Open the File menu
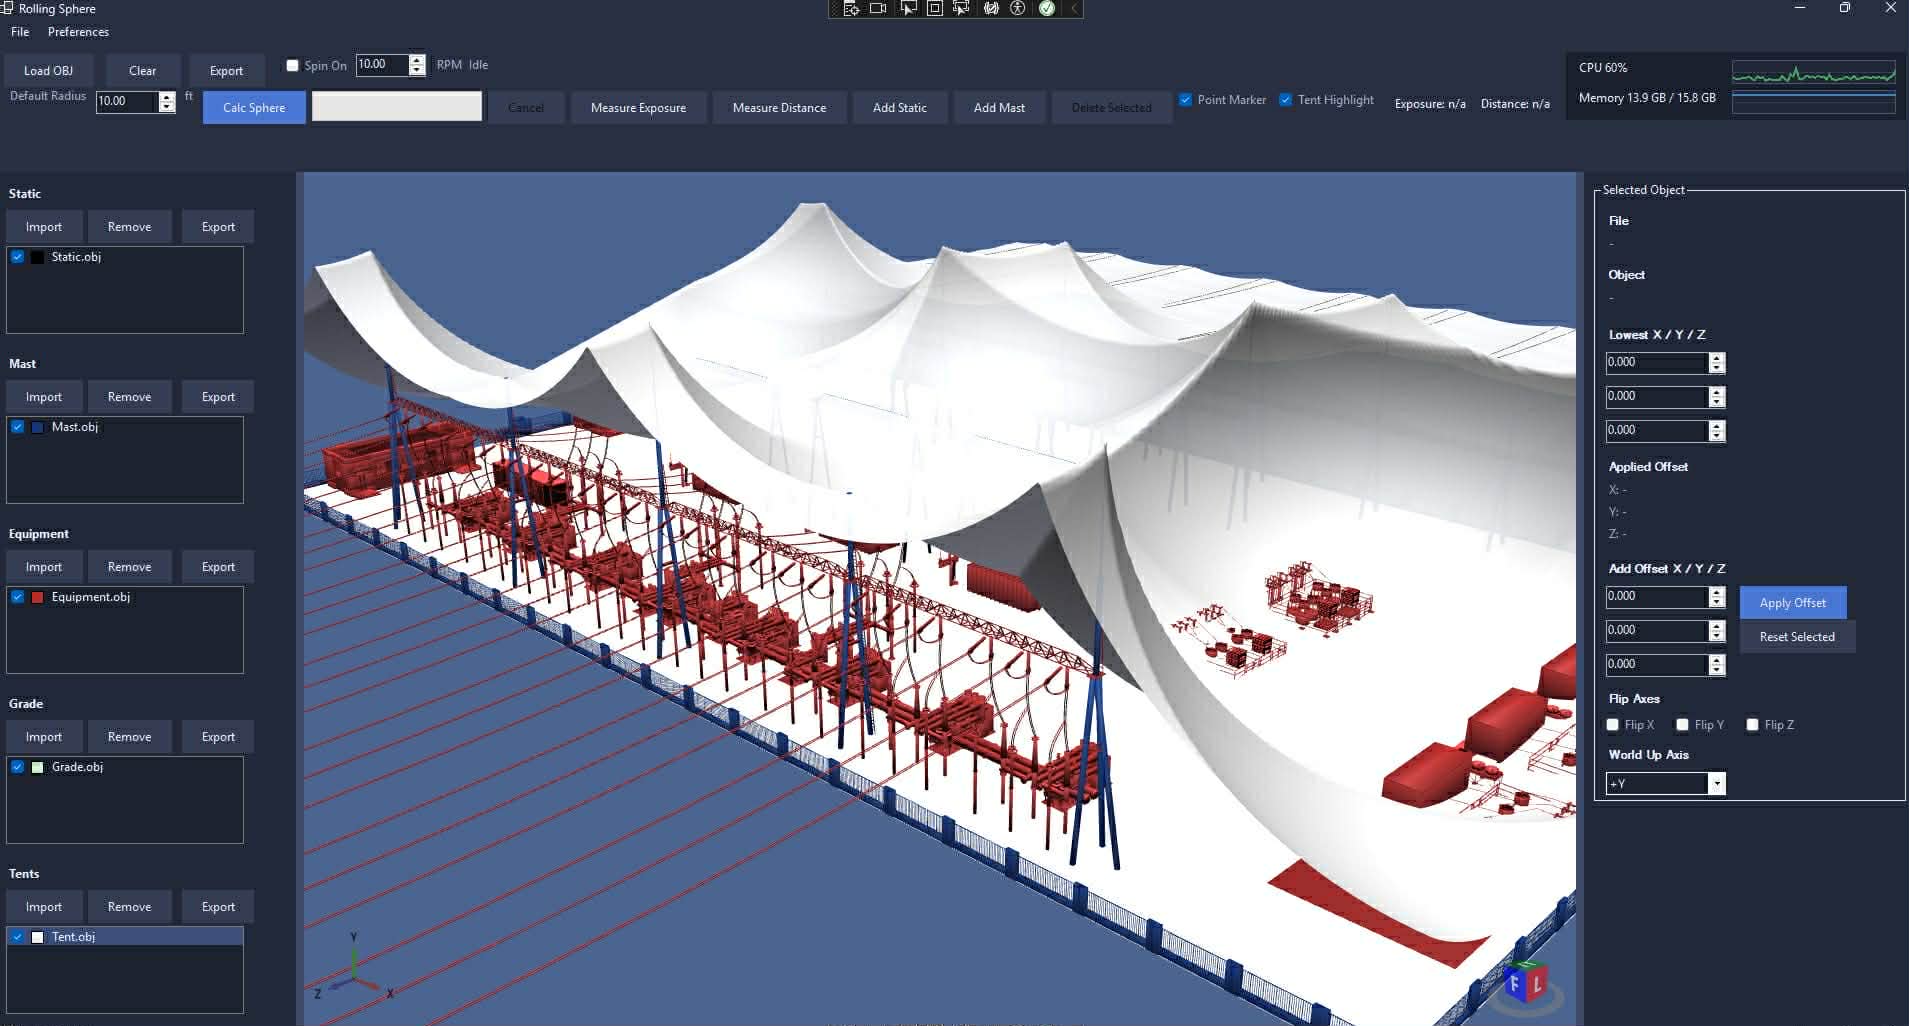Image resolution: width=1909 pixels, height=1026 pixels. [x=20, y=32]
